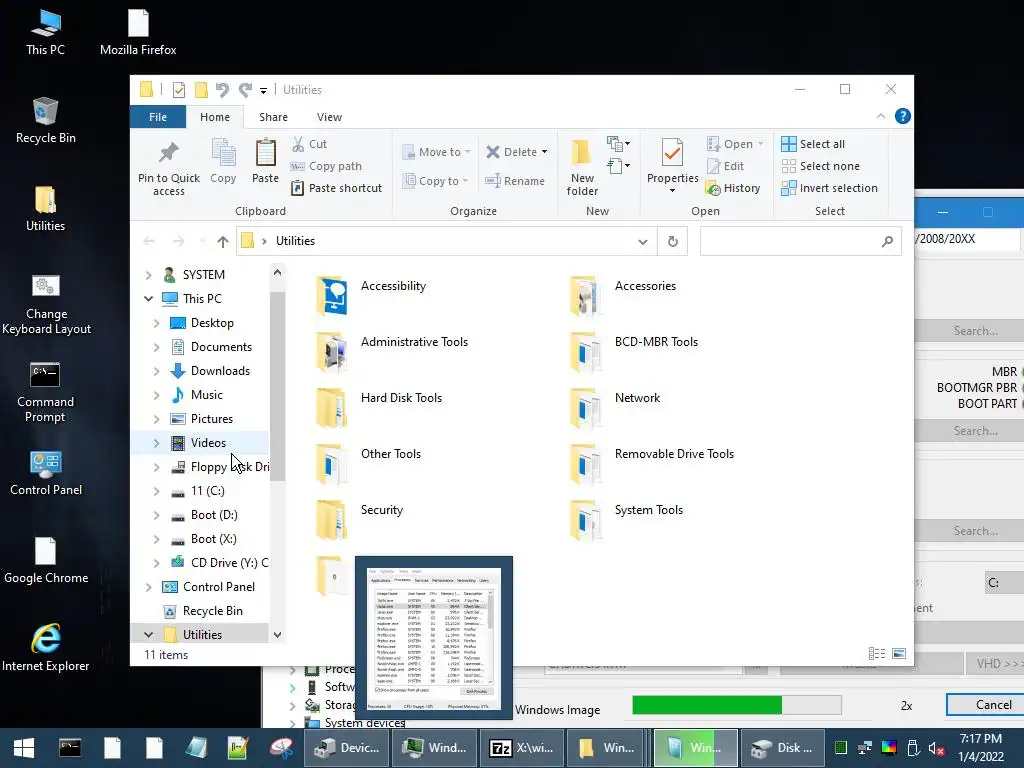Screen dimensions: 1024x768
Task: Open Properties from the ribbon
Action: pos(673,165)
